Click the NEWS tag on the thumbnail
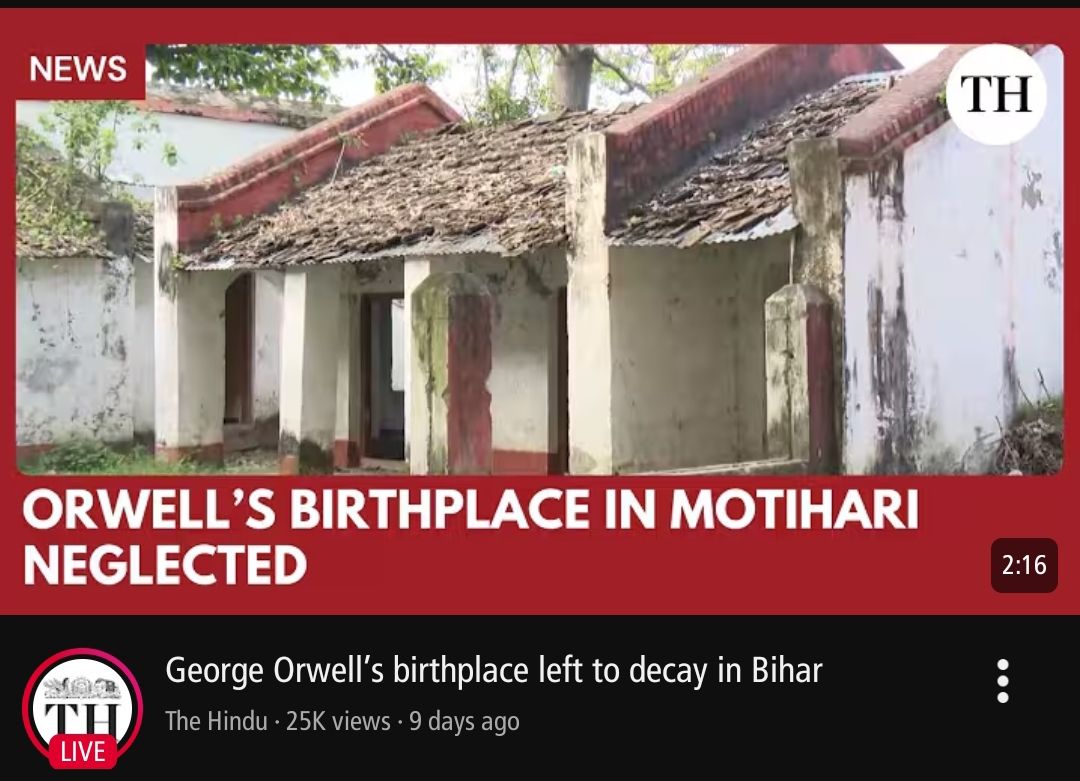 78,68
